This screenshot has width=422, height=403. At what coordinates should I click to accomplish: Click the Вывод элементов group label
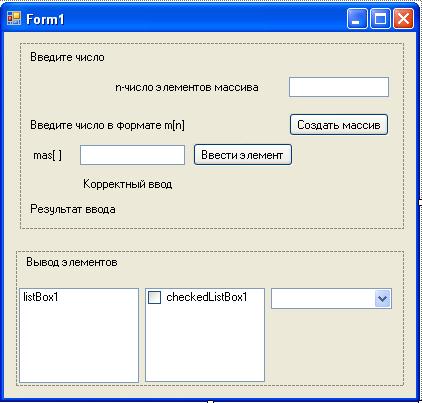pos(72,262)
